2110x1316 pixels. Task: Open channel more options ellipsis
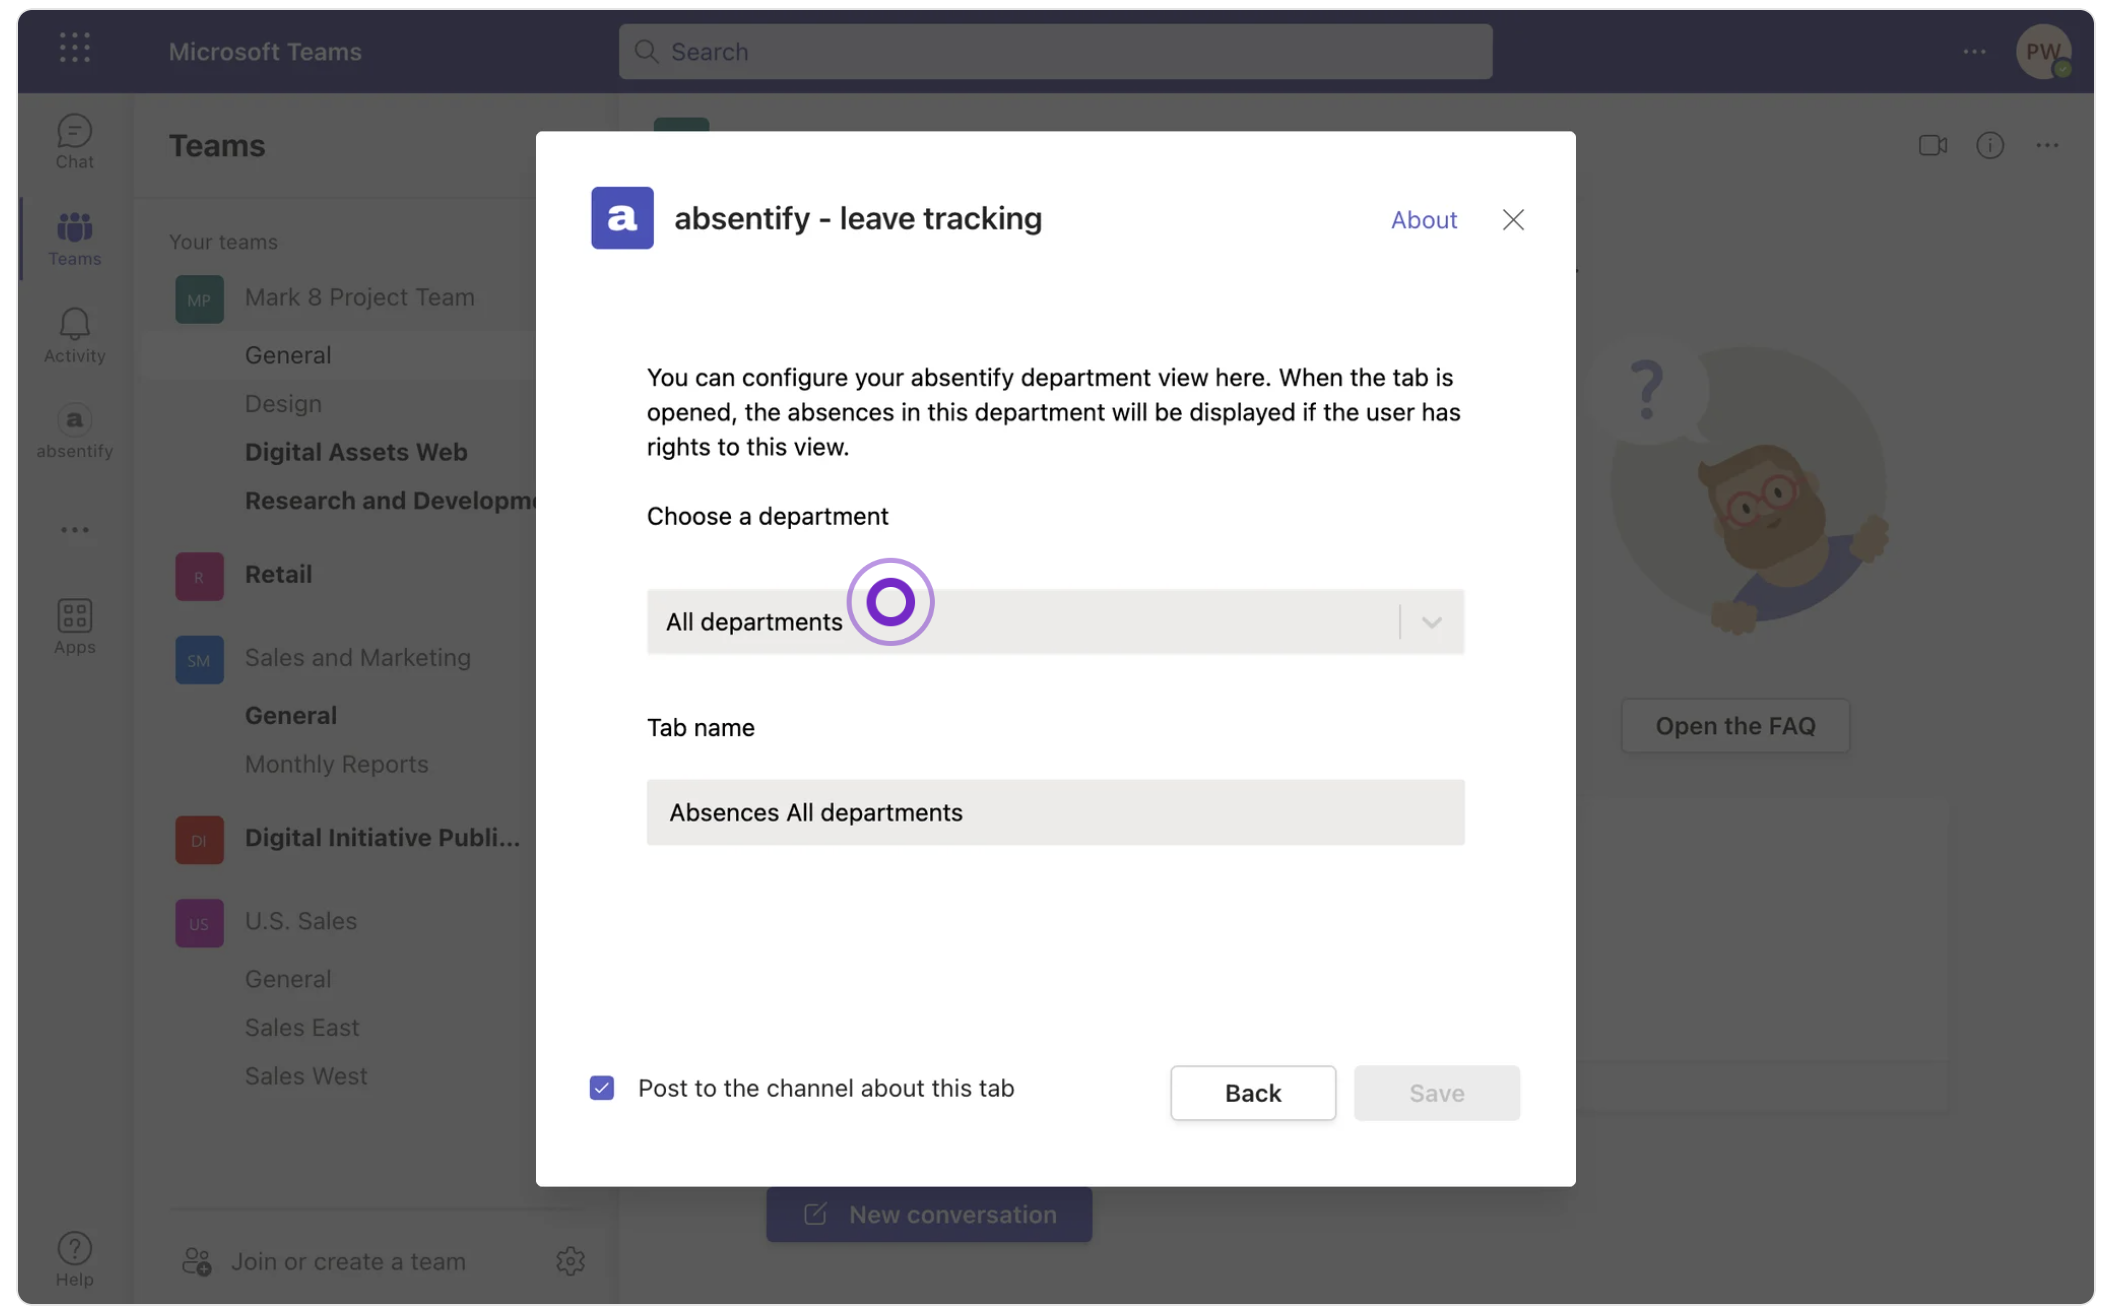tap(2047, 145)
